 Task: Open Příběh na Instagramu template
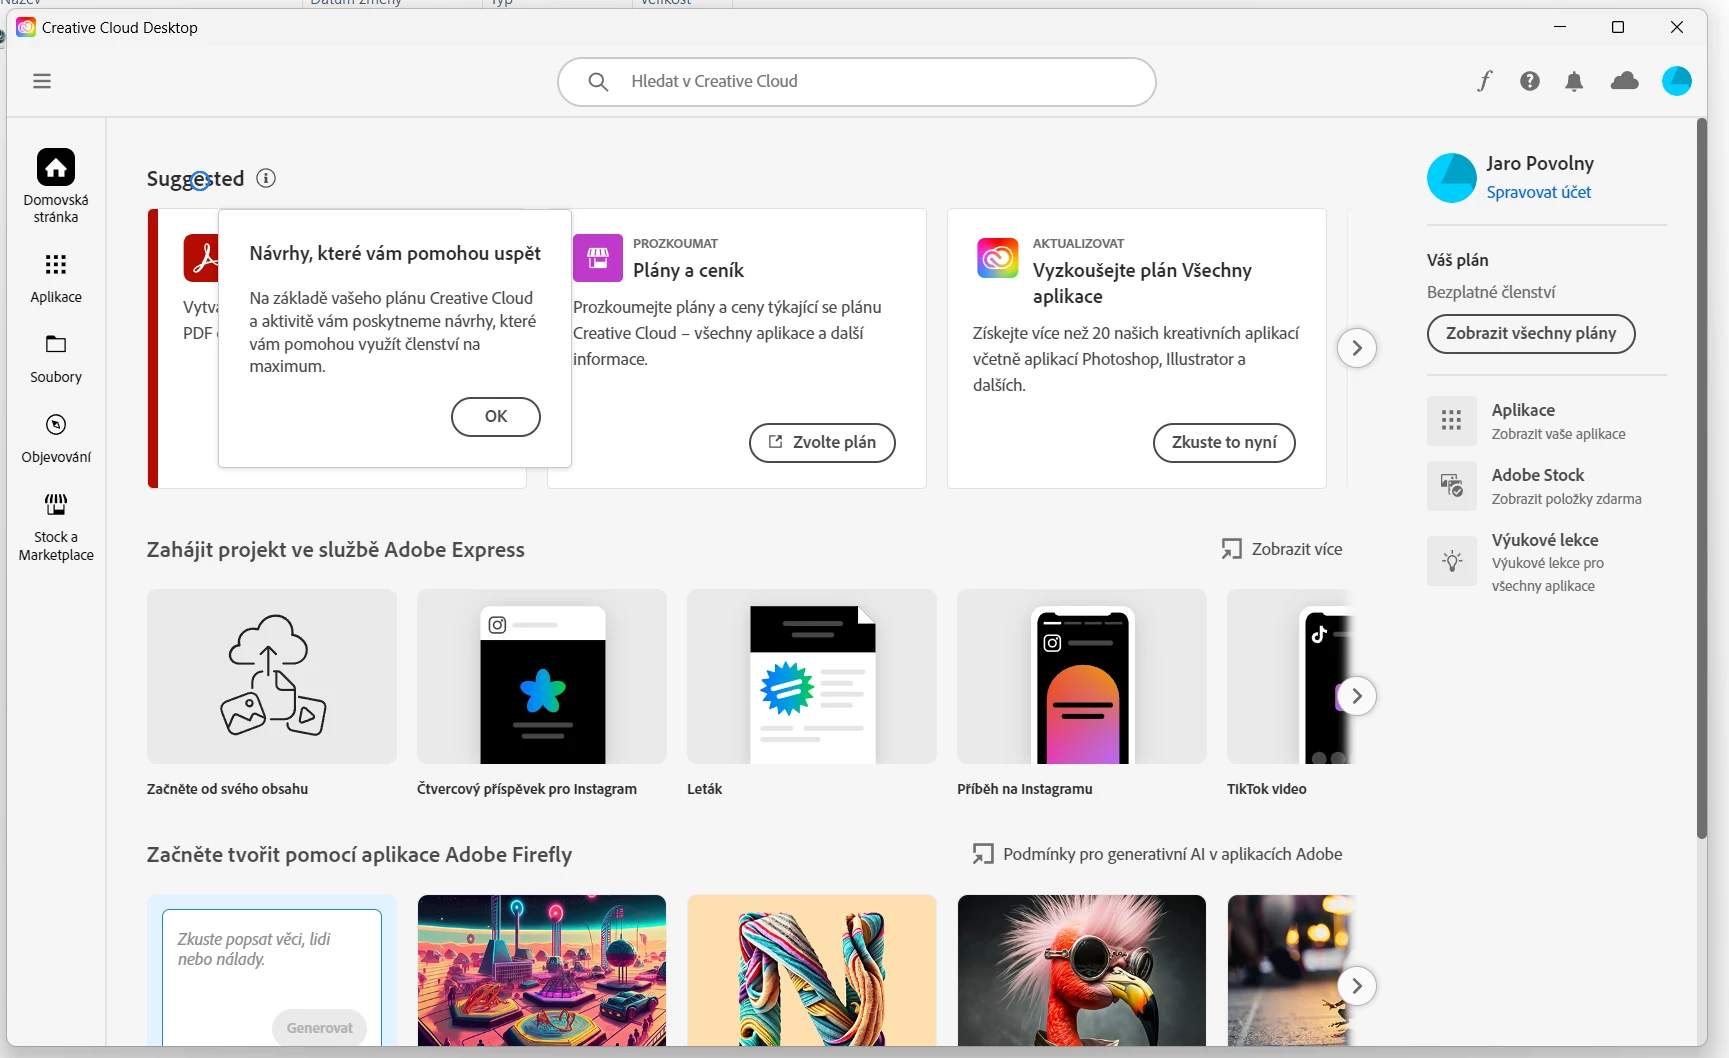(1082, 677)
